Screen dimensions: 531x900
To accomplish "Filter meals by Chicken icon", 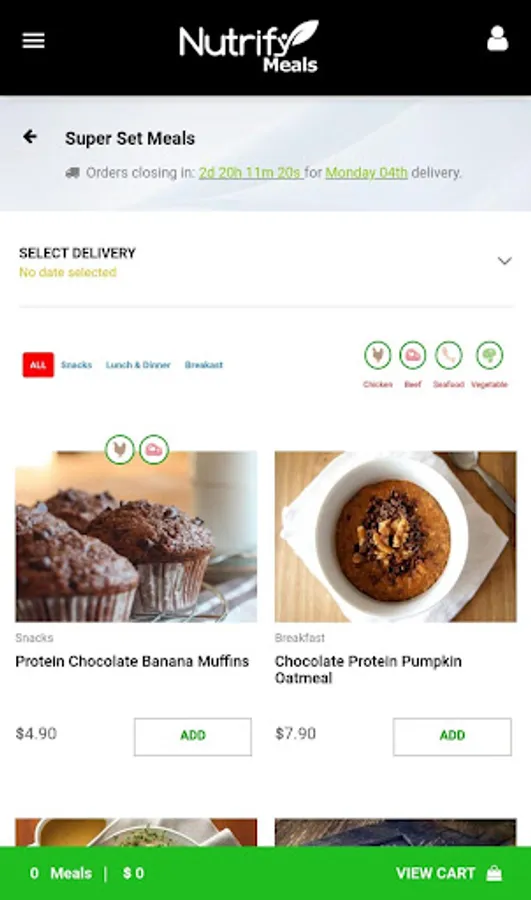I will 378,355.
